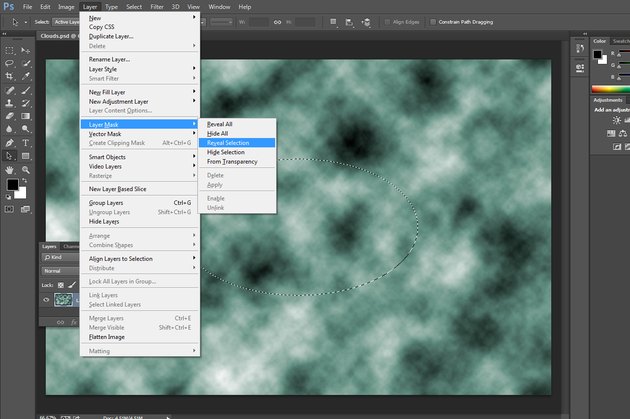Choose Group Layers menu item
The image size is (630, 419).
pyautogui.click(x=140, y=203)
